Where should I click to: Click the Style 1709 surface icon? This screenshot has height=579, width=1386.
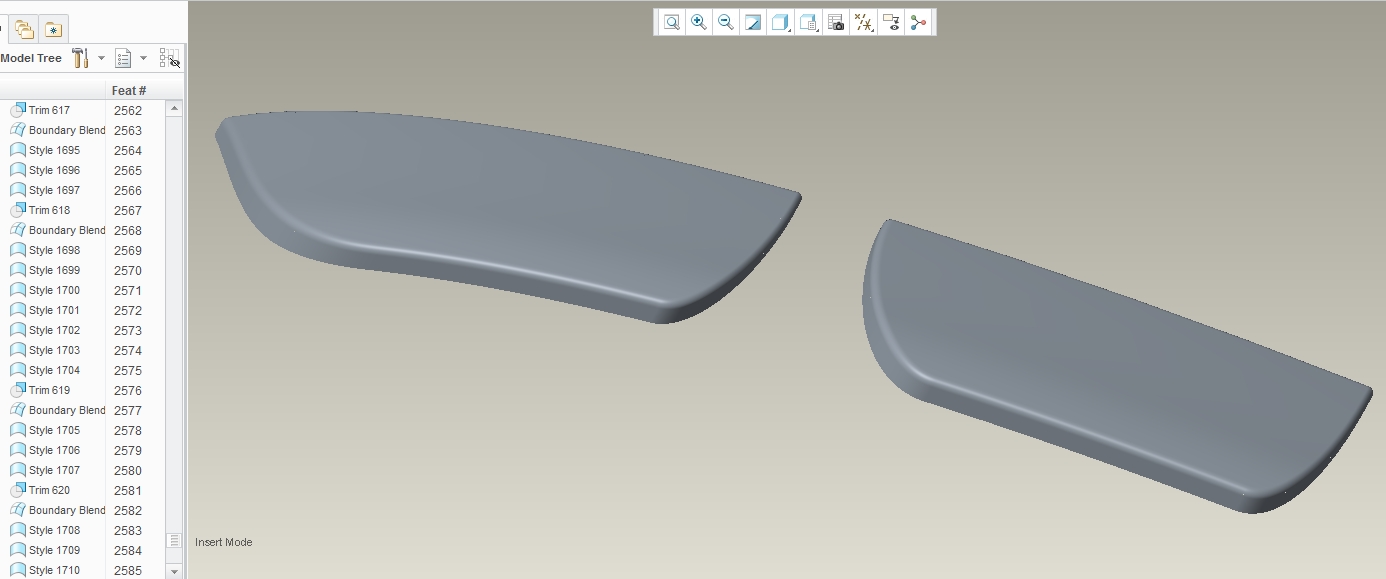click(x=17, y=550)
